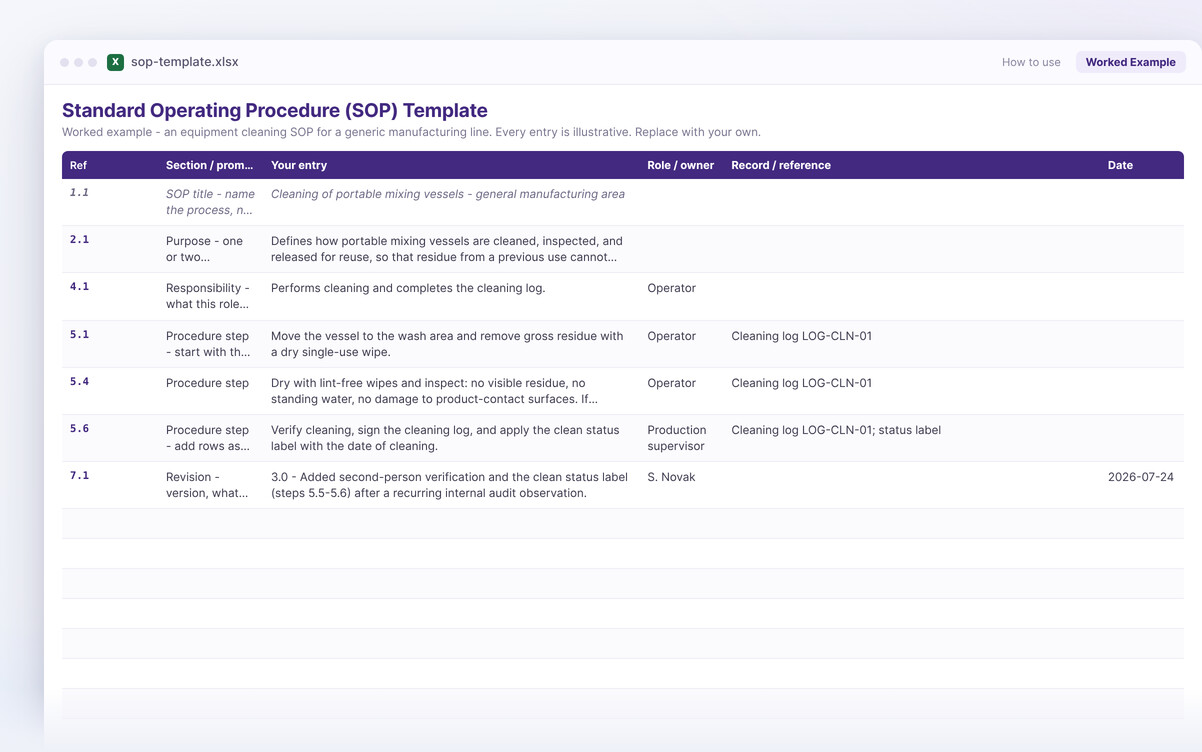The height and width of the screenshot is (752, 1202).
Task: Click the Your entry column header
Action: click(x=299, y=165)
